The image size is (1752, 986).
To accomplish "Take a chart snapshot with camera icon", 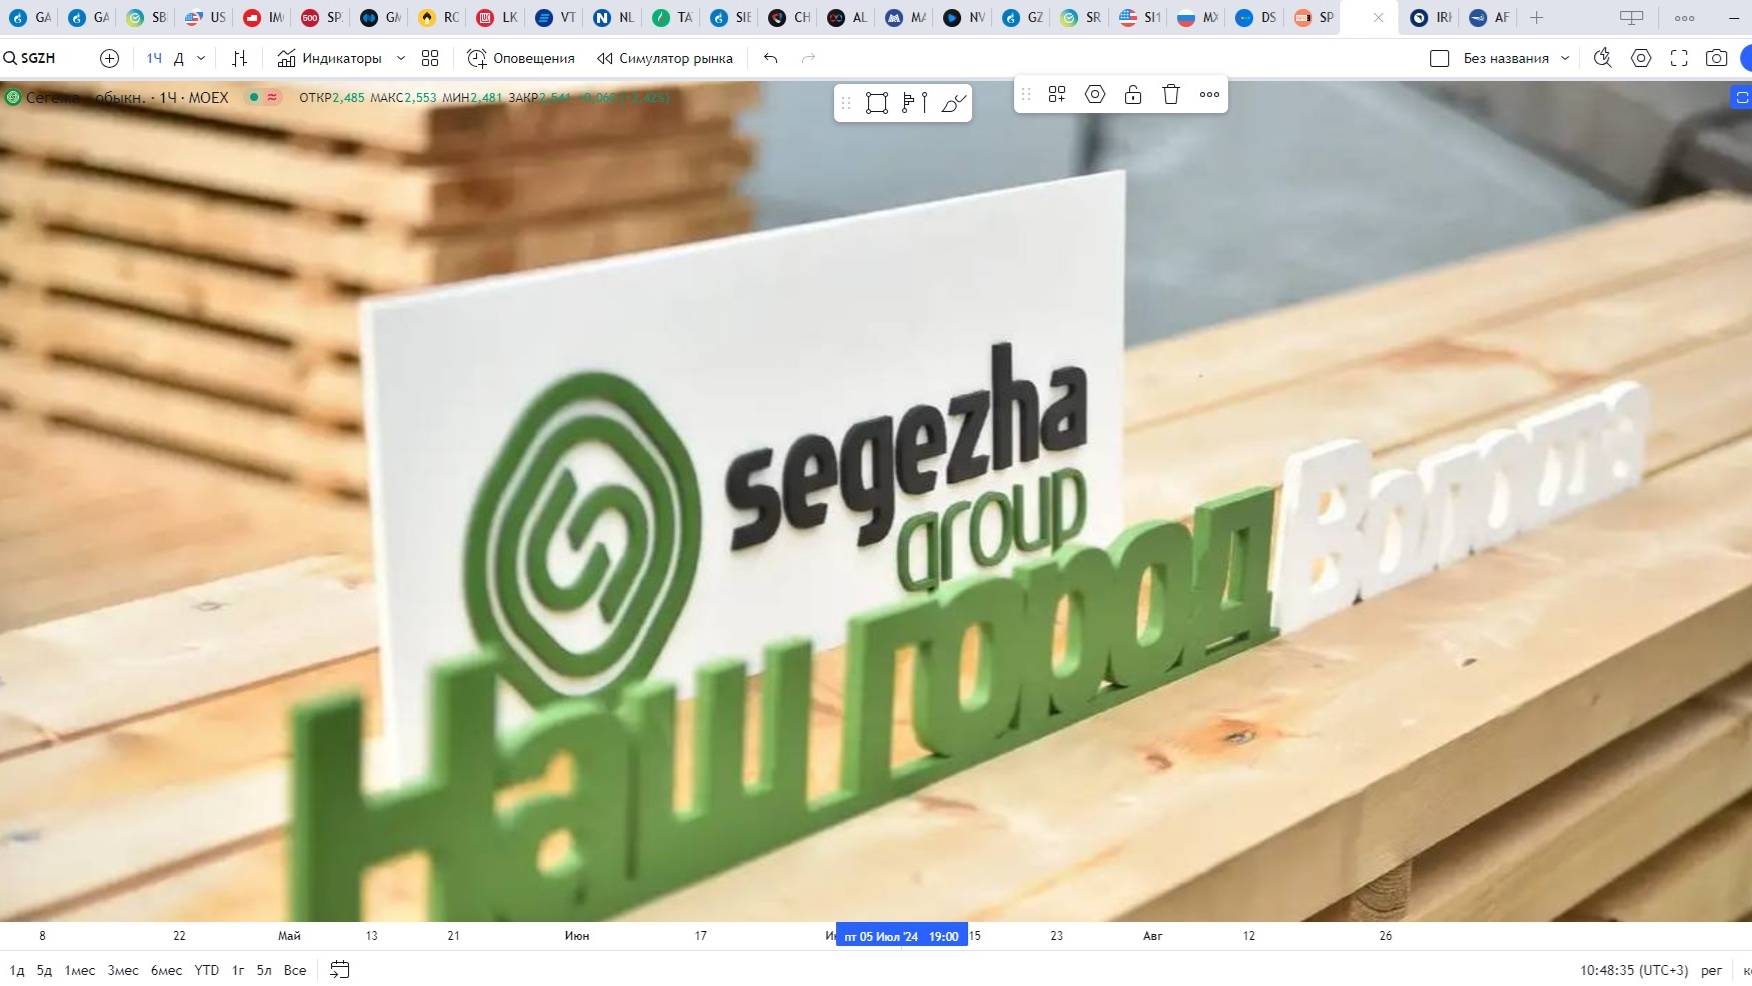I will (x=1717, y=58).
